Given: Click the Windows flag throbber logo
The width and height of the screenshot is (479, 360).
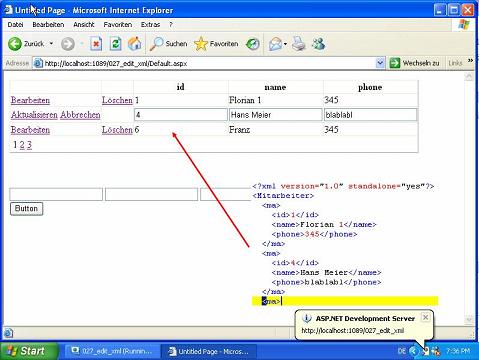Looking at the screenshot, I should pos(464,25).
